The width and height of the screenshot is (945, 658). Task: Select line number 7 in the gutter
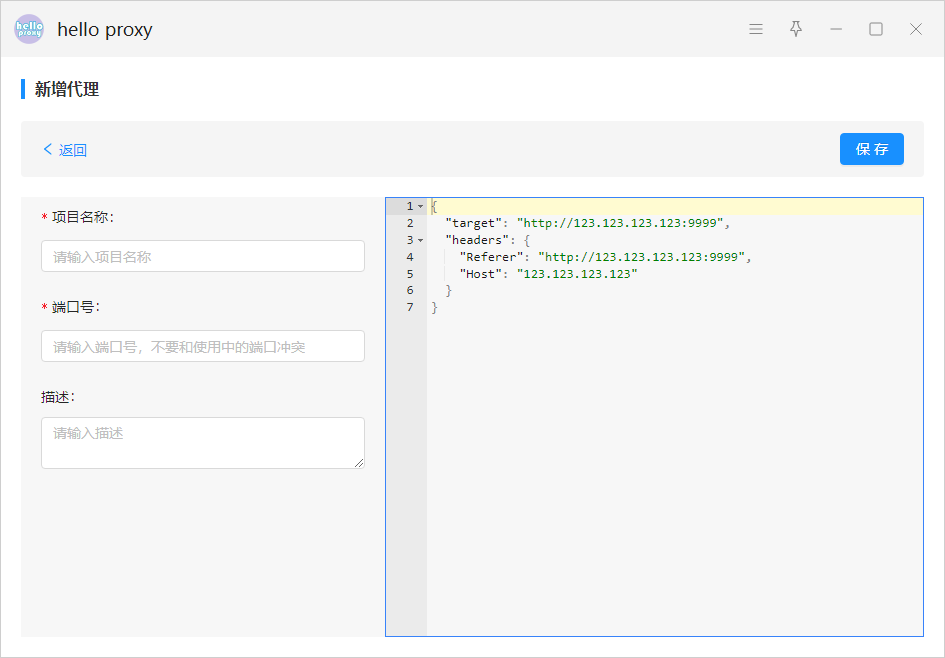pos(410,307)
